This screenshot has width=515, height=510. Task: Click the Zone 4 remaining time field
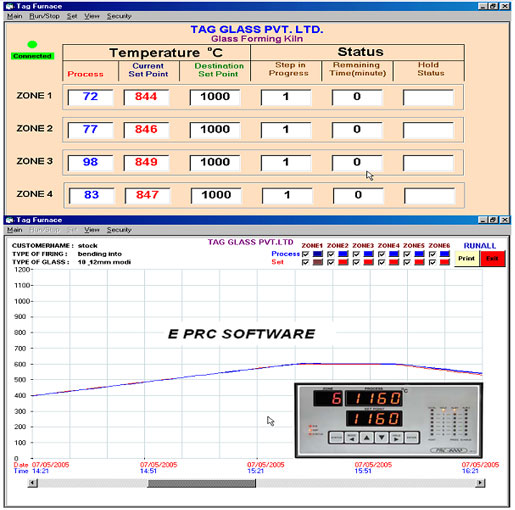click(x=358, y=196)
